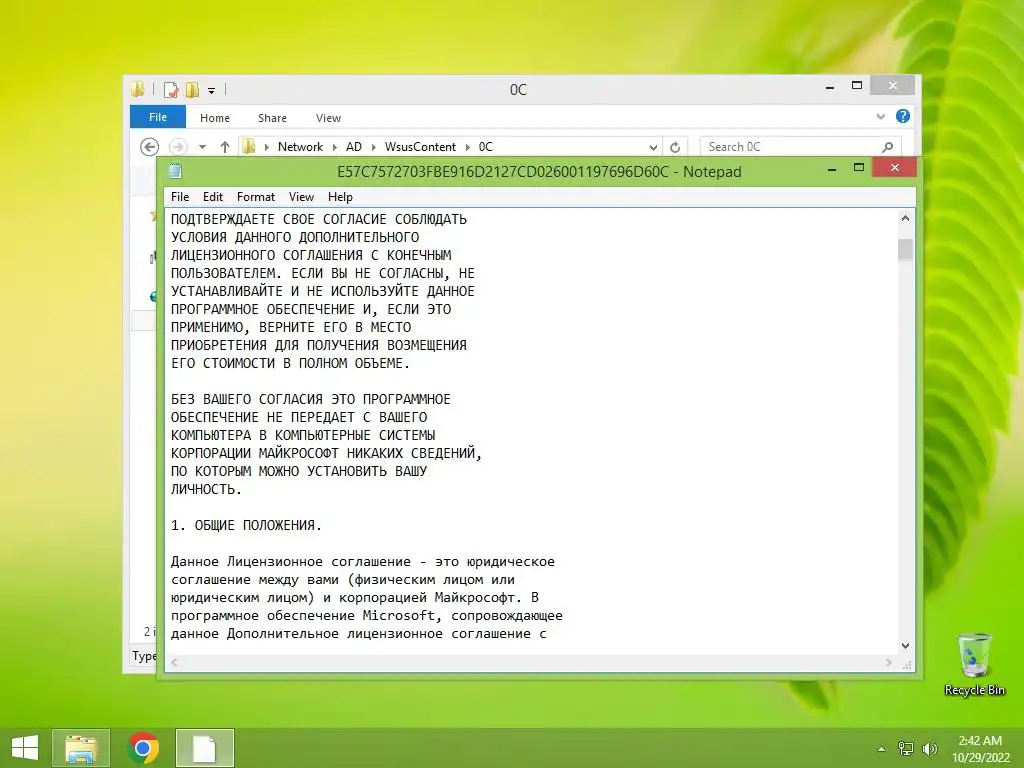The image size is (1024, 768).
Task: Click the search magnifier icon in Explorer
Action: pyautogui.click(x=888, y=147)
